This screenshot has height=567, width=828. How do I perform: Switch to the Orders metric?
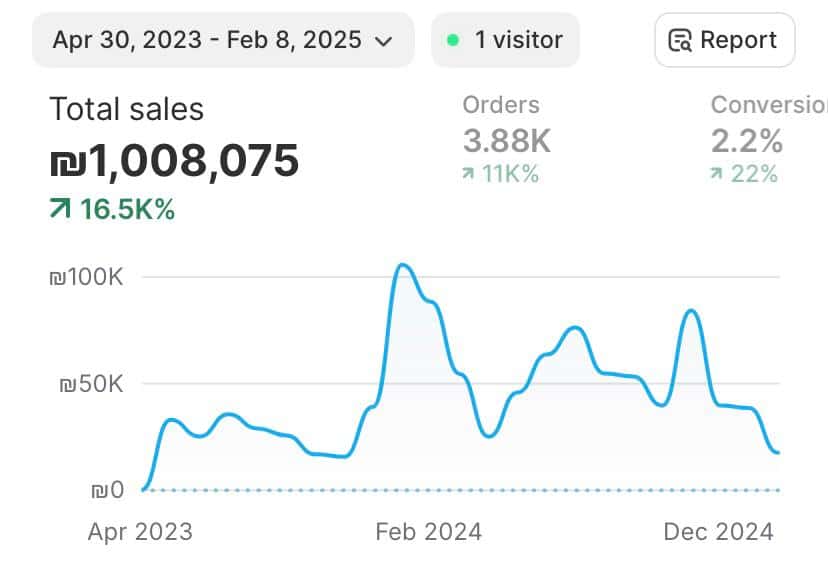501,105
